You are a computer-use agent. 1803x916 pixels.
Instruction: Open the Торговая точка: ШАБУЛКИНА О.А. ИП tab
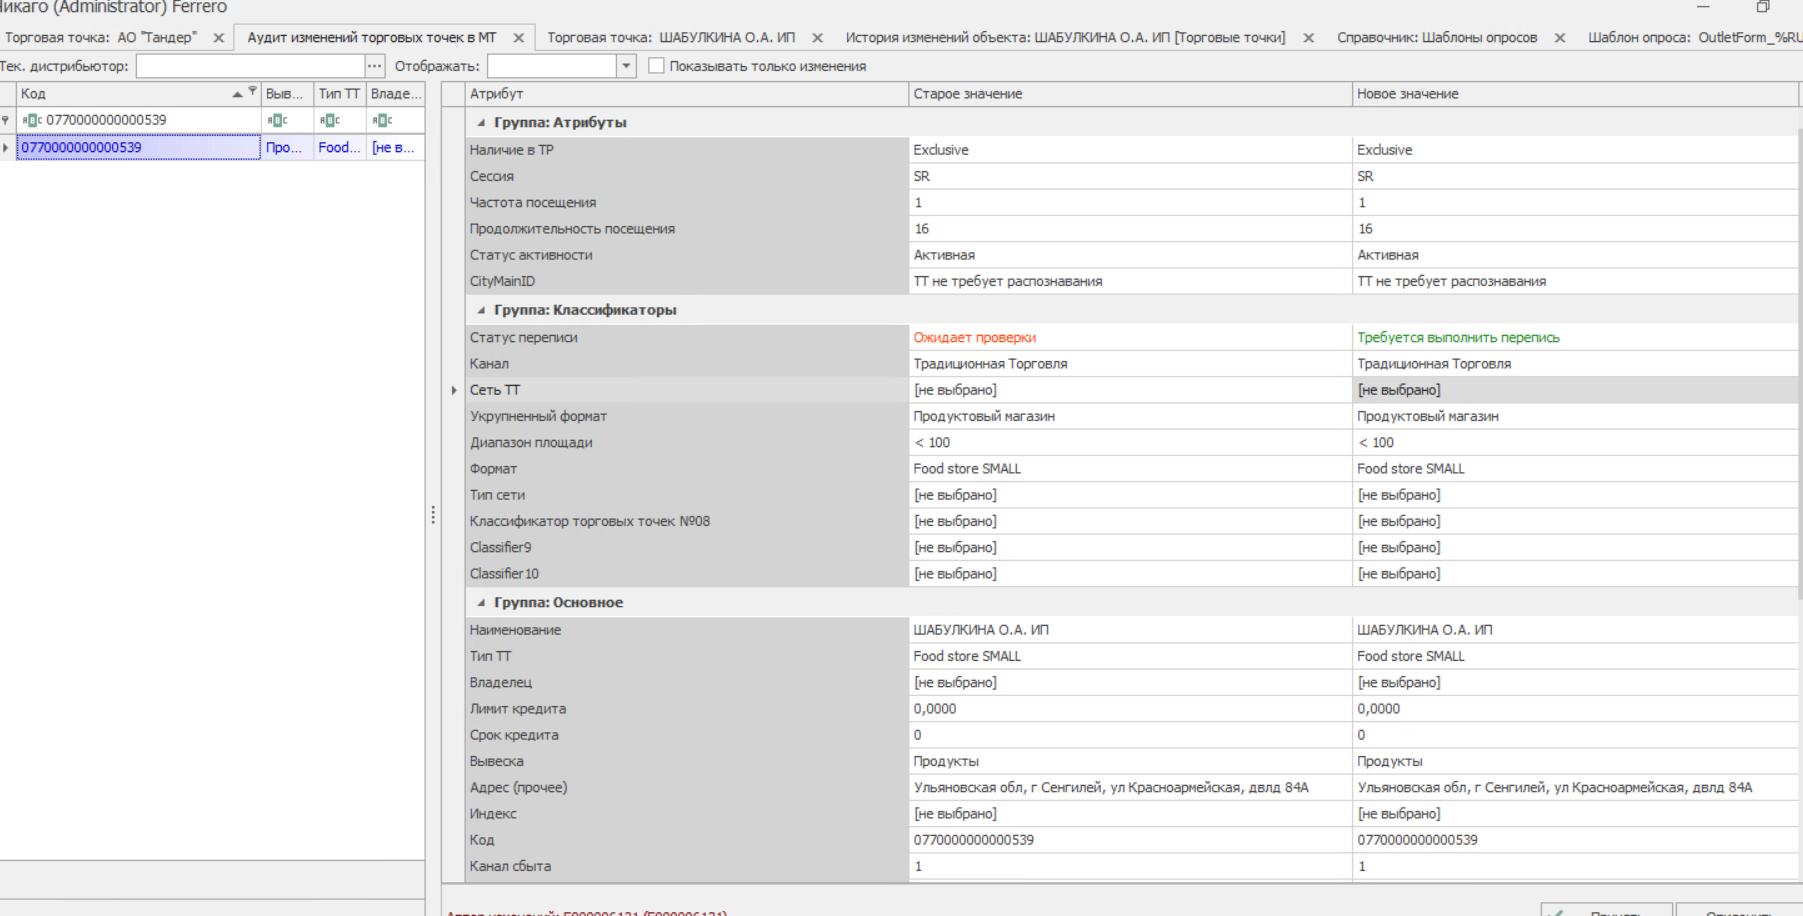(671, 38)
